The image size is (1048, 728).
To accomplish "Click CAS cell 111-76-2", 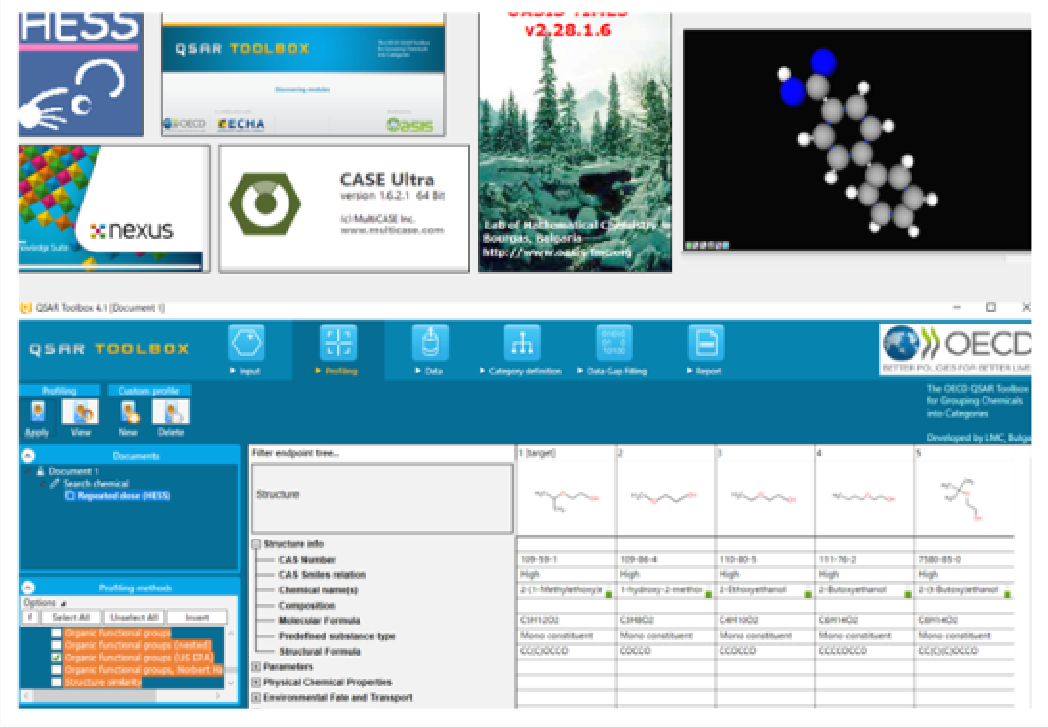I will [864, 560].
